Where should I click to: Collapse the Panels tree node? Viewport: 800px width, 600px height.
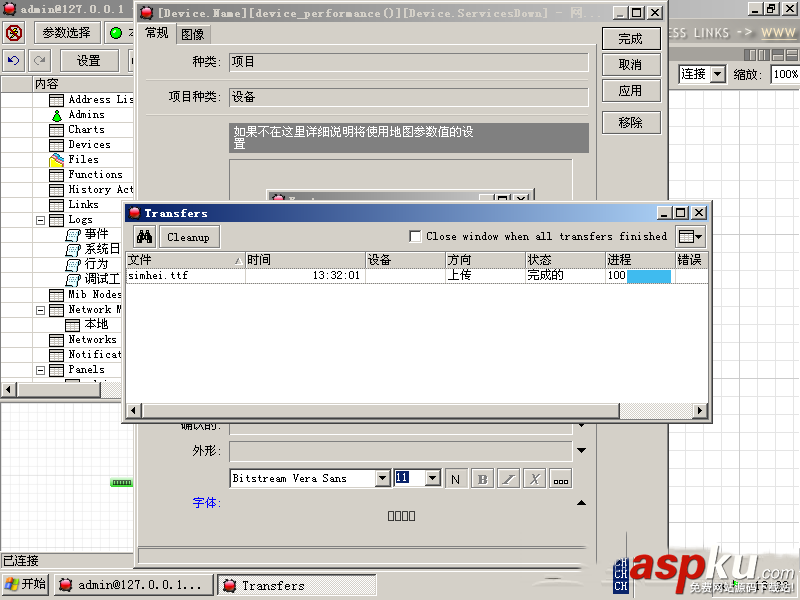tap(40, 370)
